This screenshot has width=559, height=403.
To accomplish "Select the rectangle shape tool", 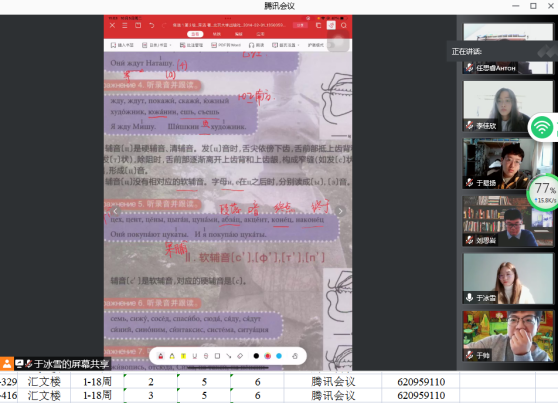I will (x=217, y=356).
